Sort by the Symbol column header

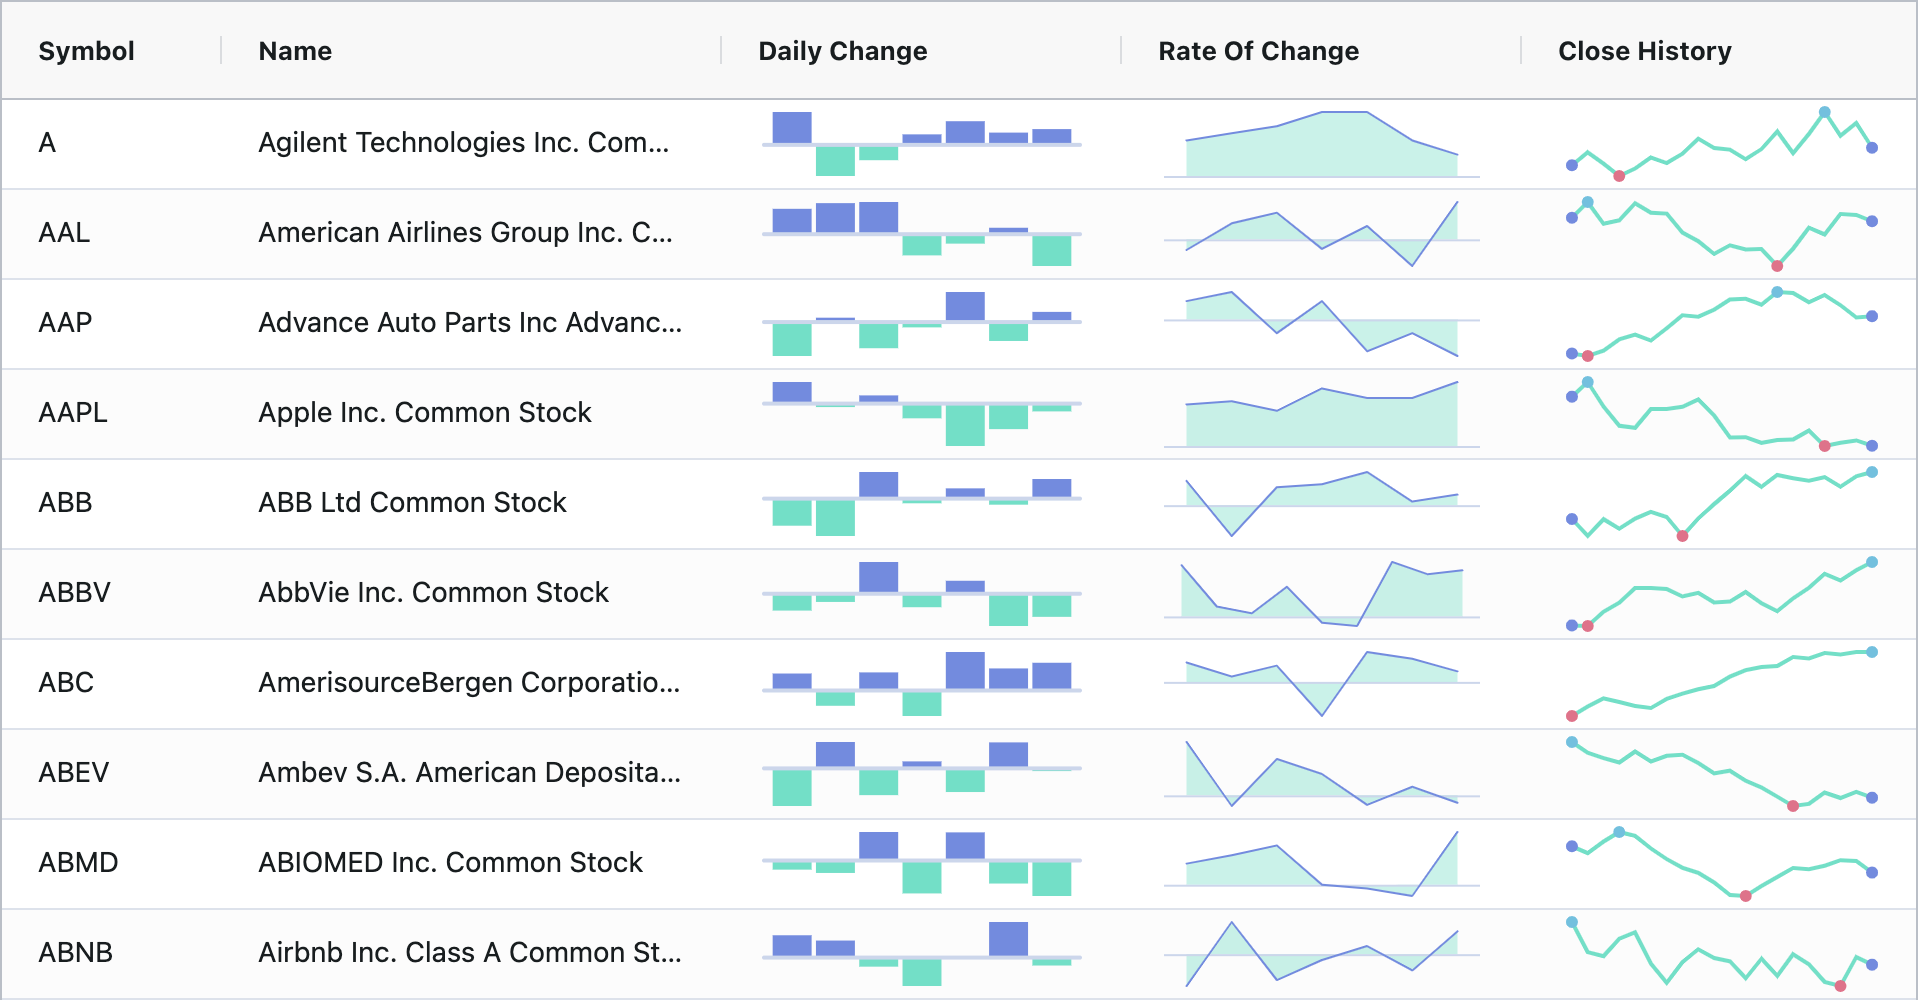tap(87, 51)
